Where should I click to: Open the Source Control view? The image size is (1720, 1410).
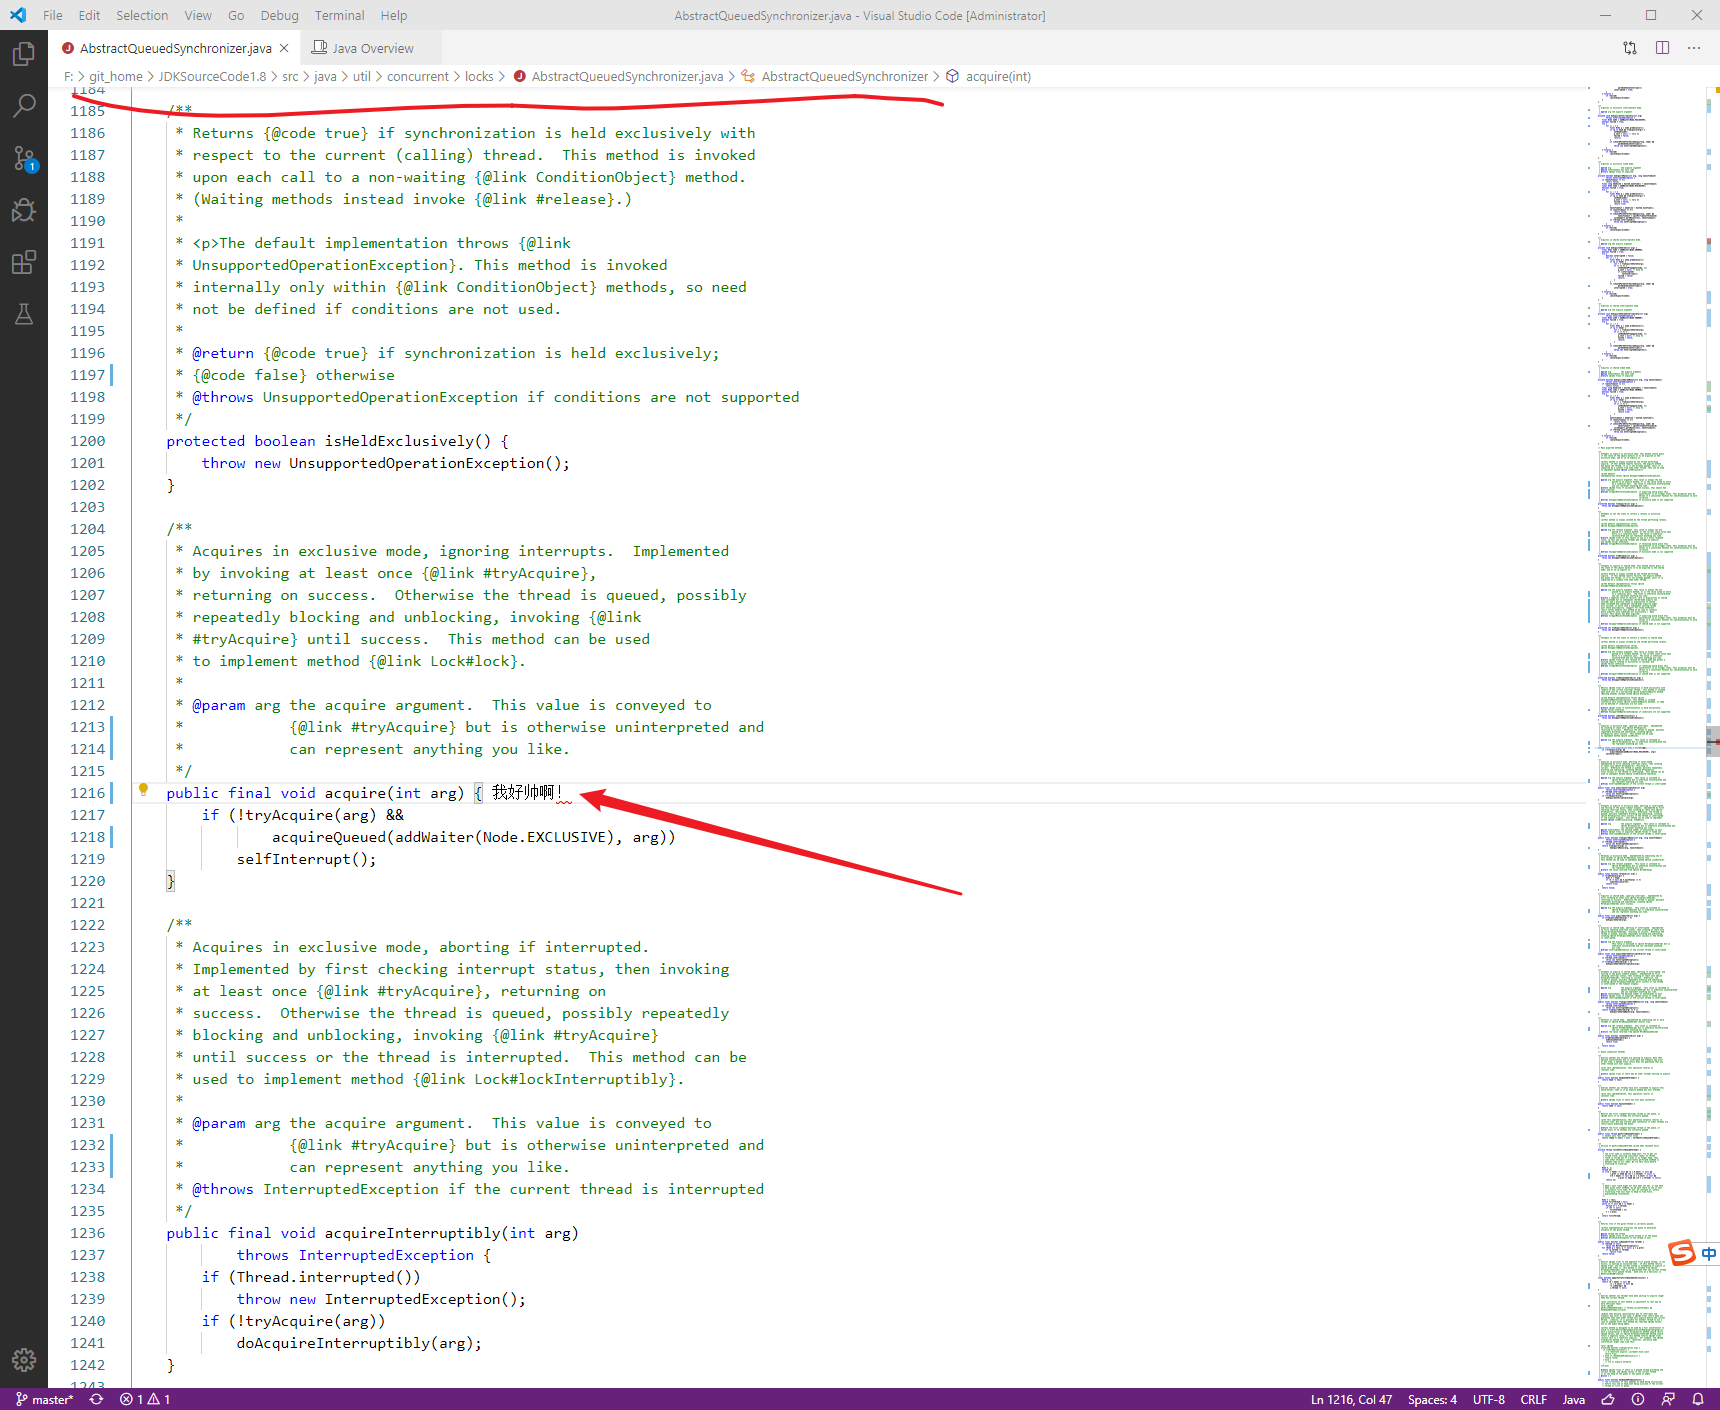[x=24, y=158]
